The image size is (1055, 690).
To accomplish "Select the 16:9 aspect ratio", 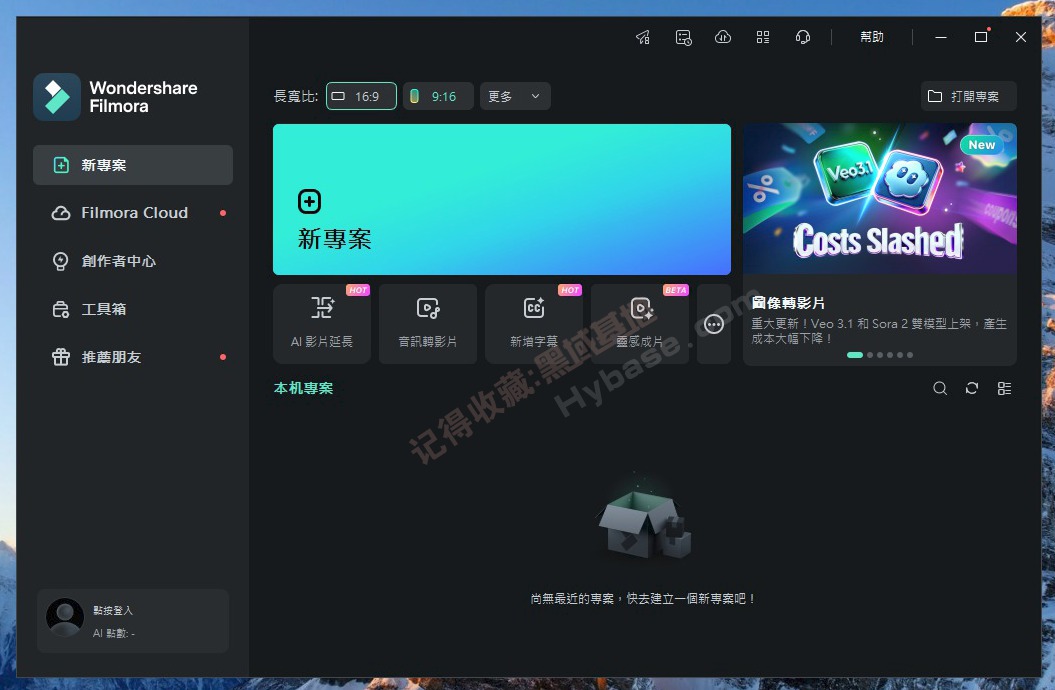I will pyautogui.click(x=361, y=96).
